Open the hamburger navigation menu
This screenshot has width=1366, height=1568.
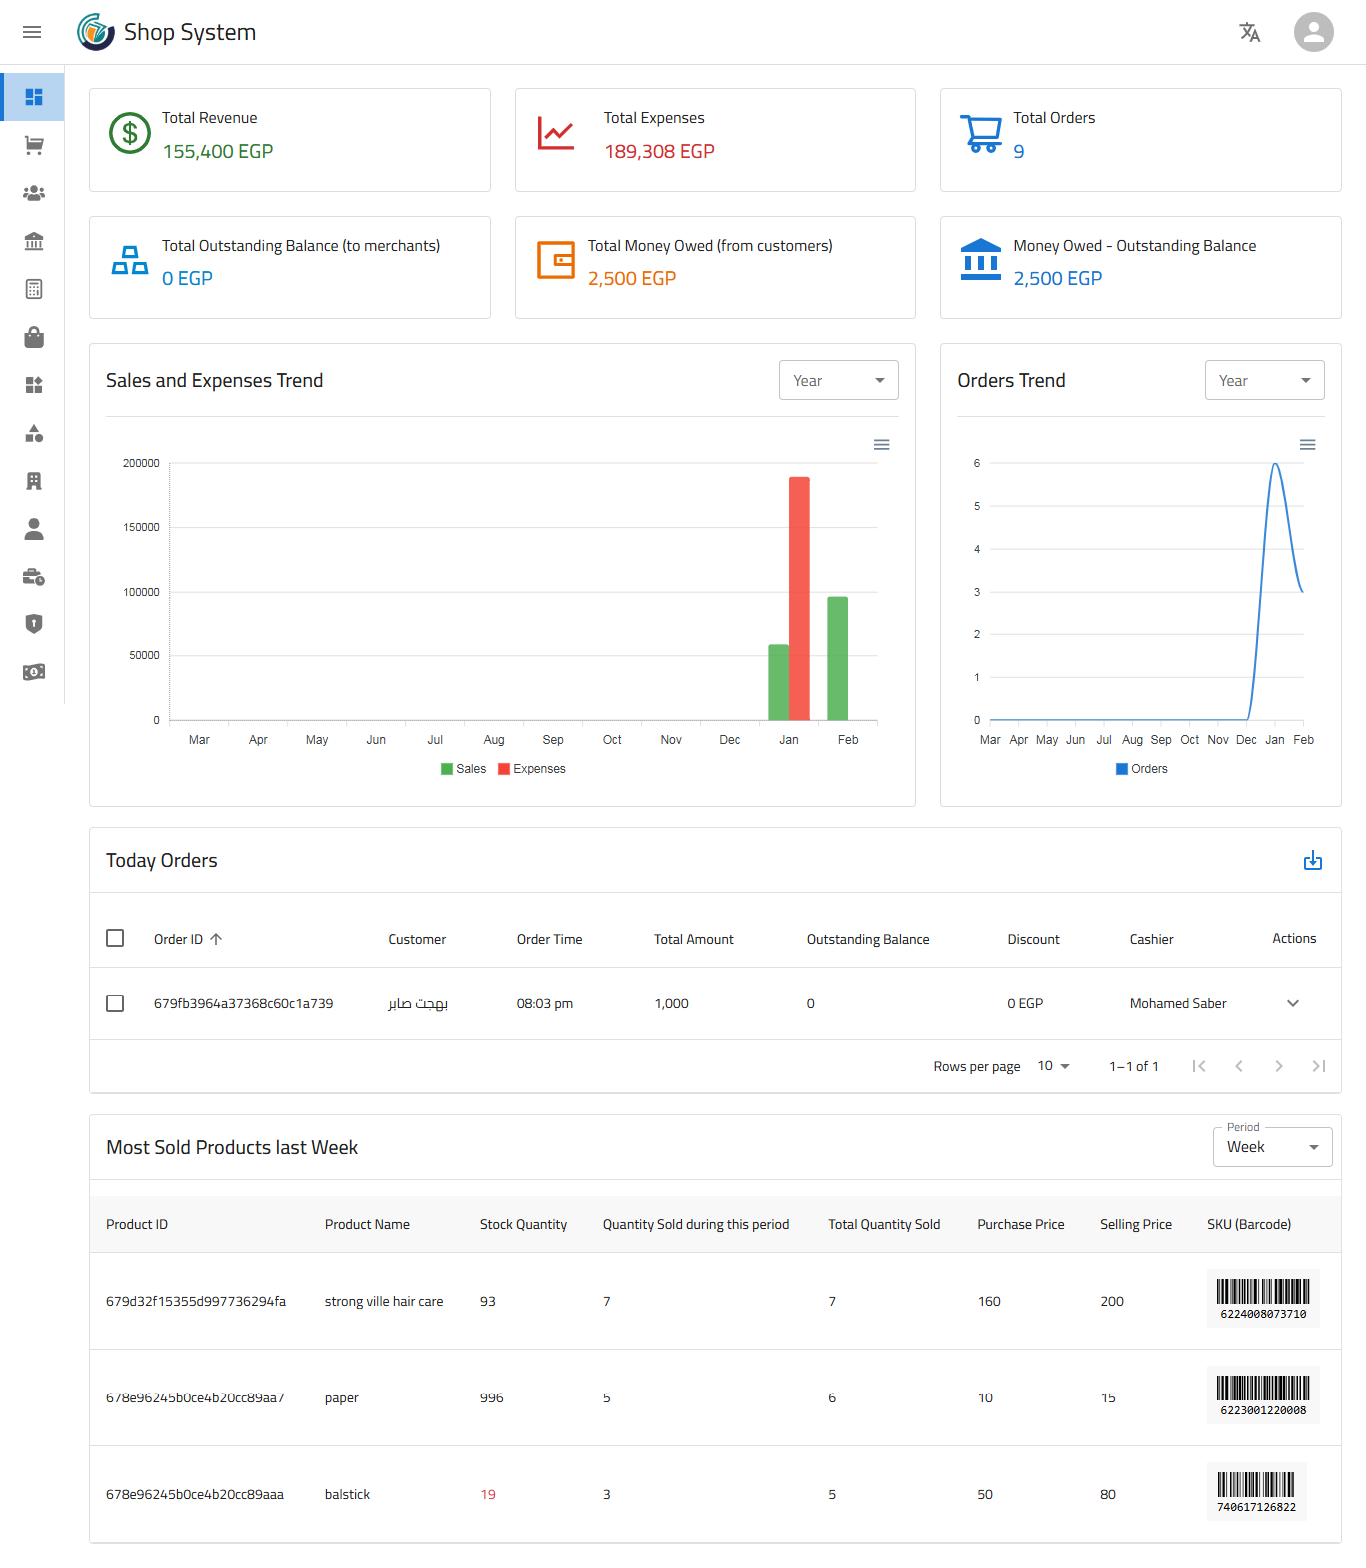pyautogui.click(x=32, y=32)
